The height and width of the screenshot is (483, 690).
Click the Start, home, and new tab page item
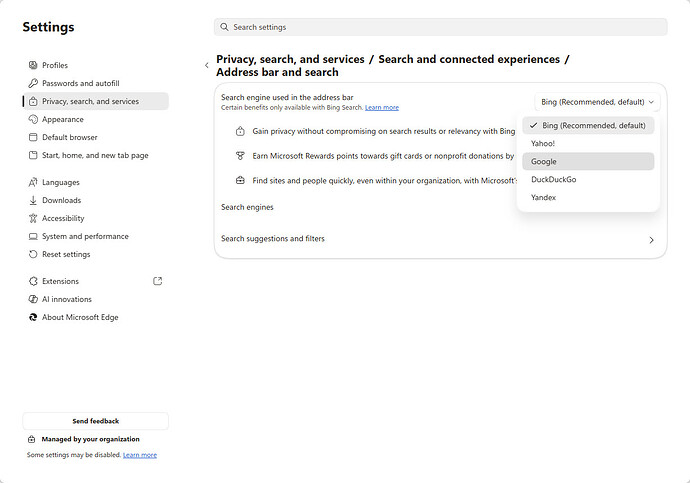(x=95, y=155)
